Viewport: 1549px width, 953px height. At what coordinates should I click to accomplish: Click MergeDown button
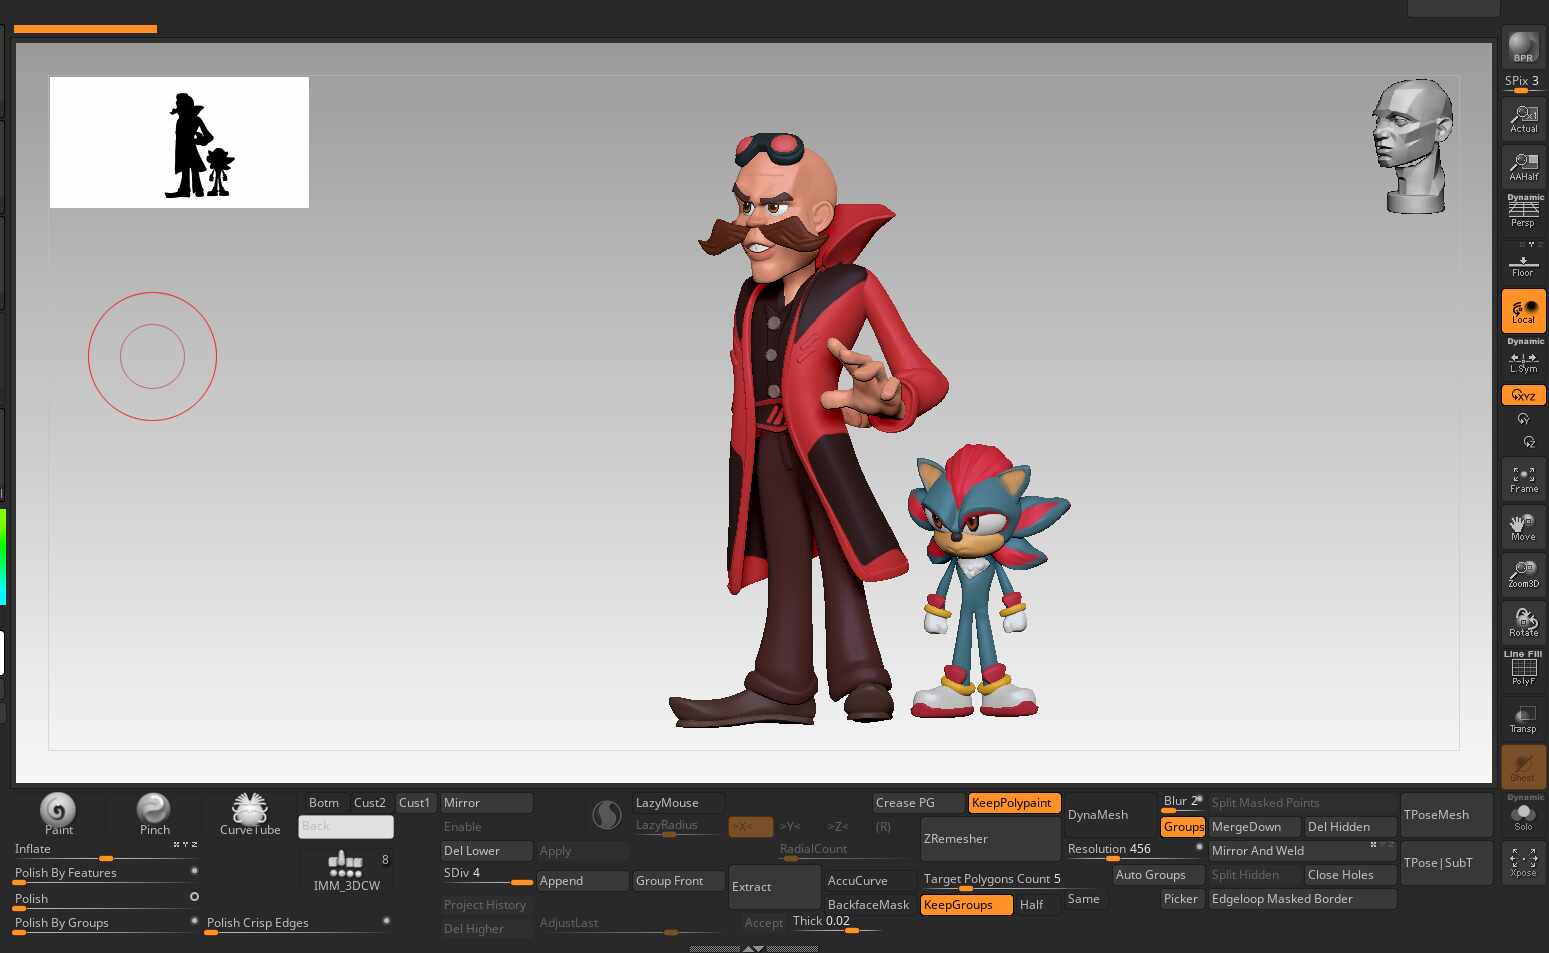pos(1254,827)
